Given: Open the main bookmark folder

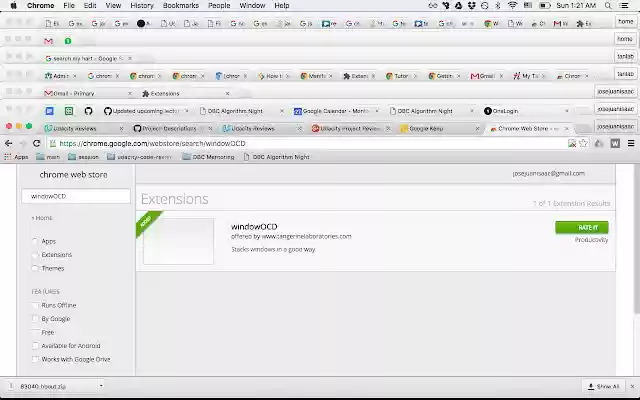Looking at the screenshot, I should (x=48, y=157).
